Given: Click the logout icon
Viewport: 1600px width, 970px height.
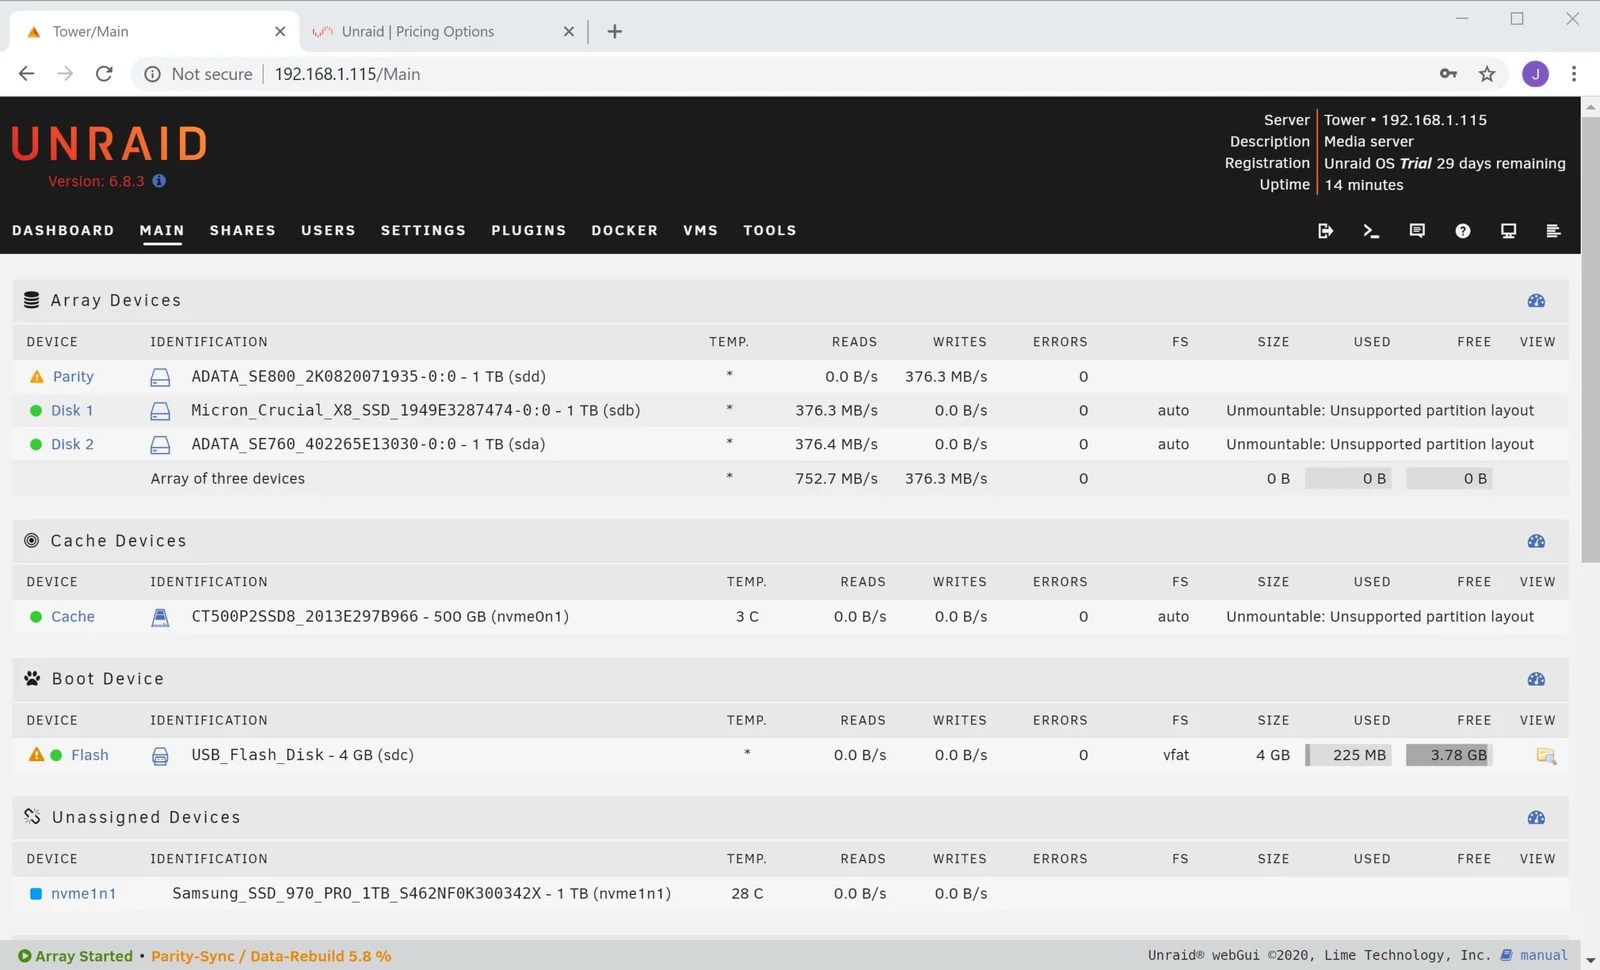Looking at the screenshot, I should 1325,231.
